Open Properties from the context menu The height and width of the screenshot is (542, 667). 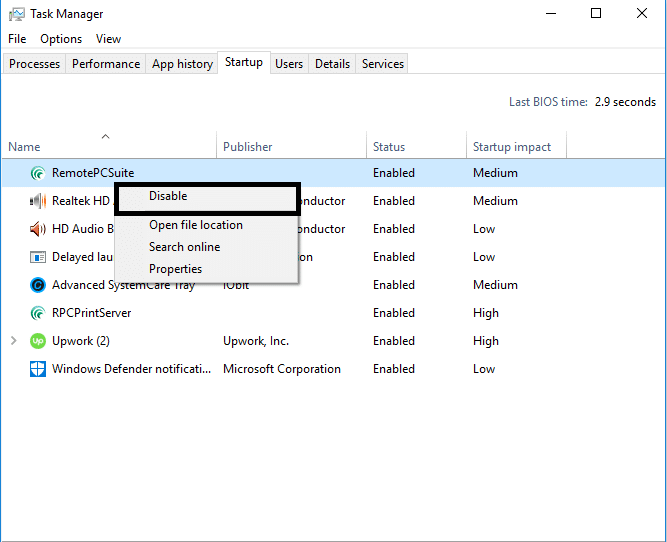176,269
